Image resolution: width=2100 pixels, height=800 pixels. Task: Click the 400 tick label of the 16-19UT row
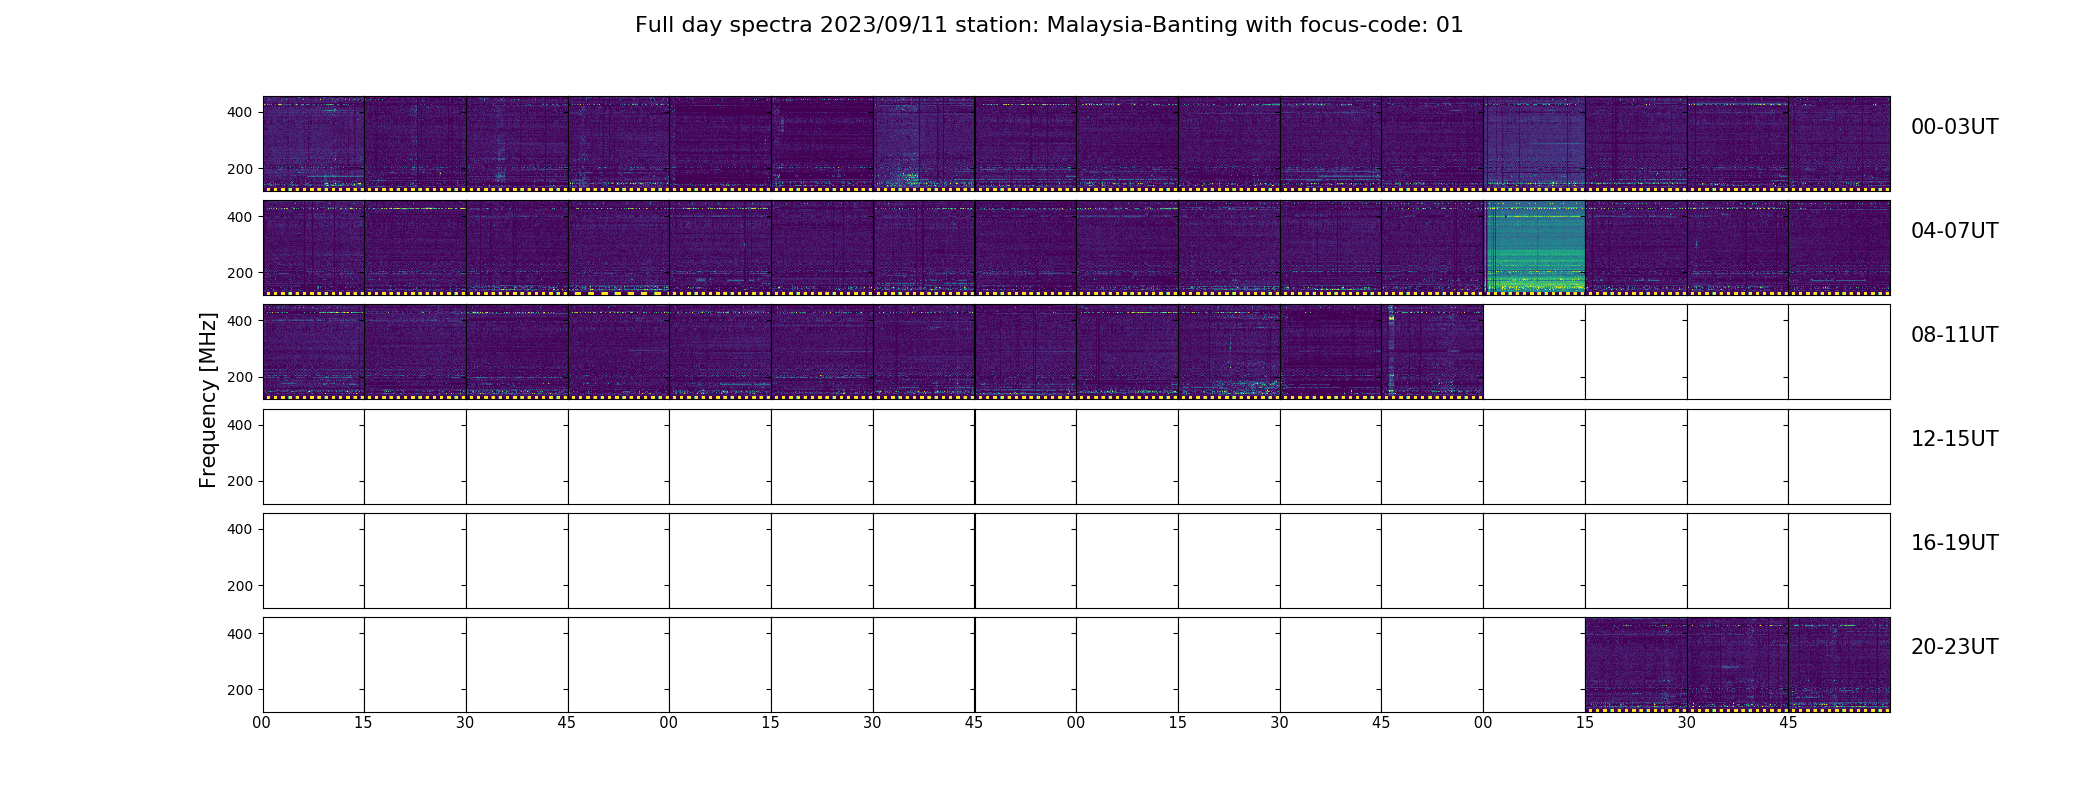pyautogui.click(x=240, y=529)
